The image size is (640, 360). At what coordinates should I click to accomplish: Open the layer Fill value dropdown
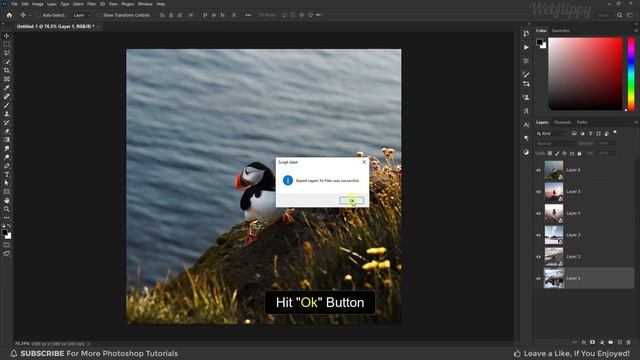coord(606,153)
